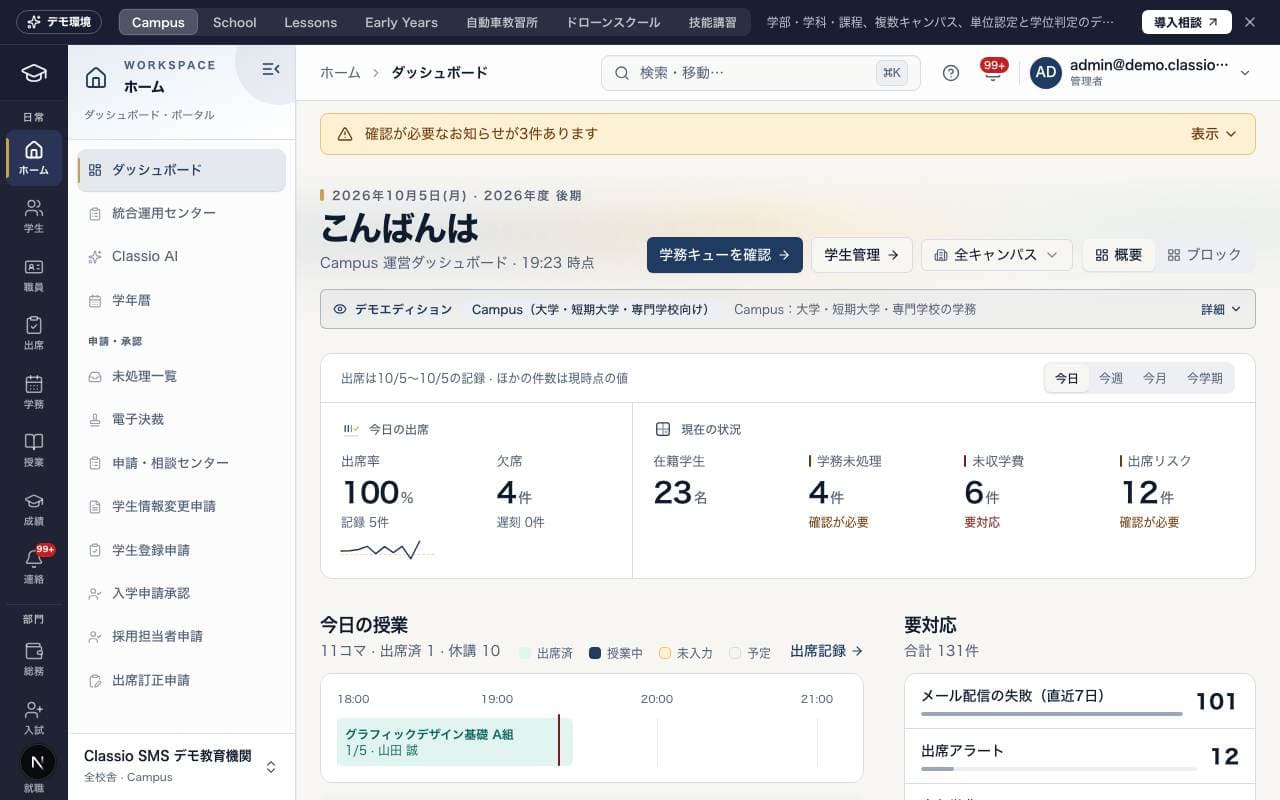This screenshot has height=800, width=1280.
Task: Open the 連絡 bell icon in the rail
Action: coord(34,567)
